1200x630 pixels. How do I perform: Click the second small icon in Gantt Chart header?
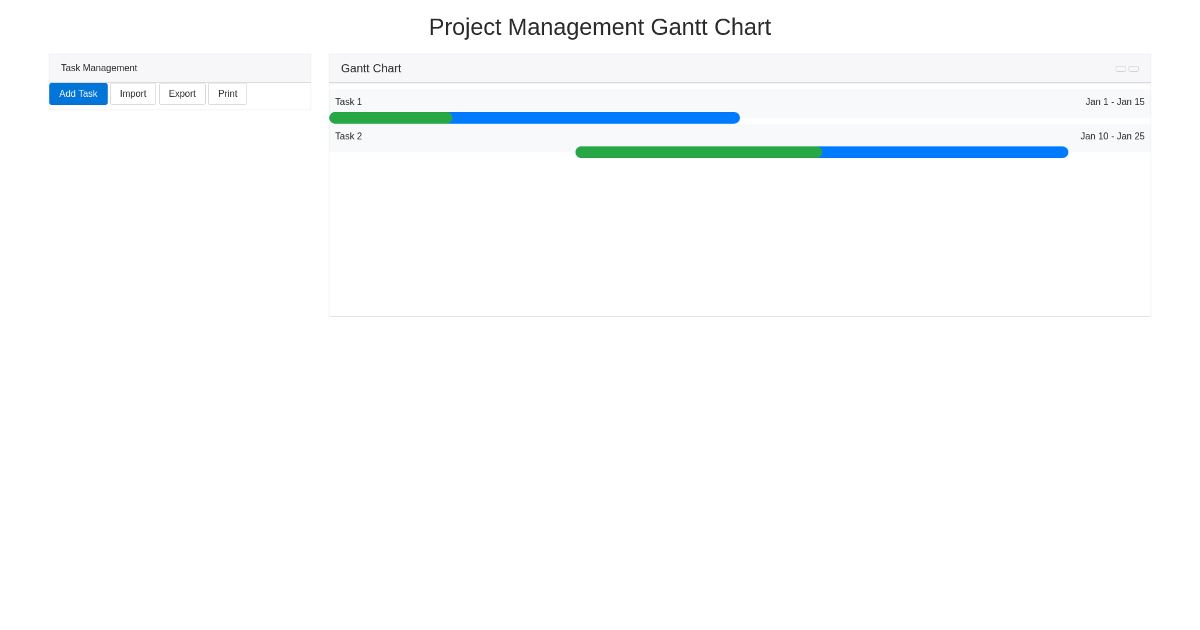pos(1133,68)
